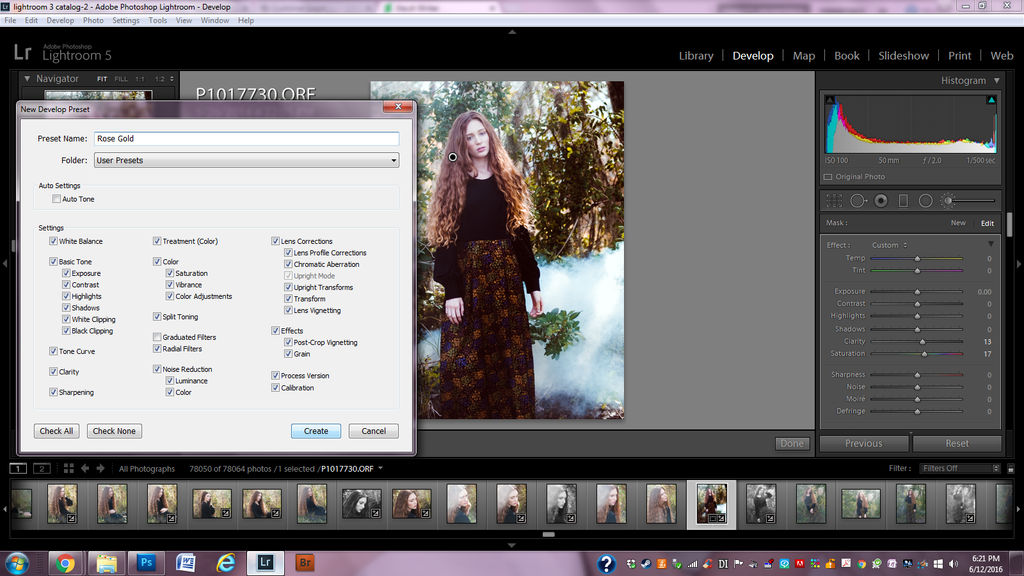Go back with left arrow icon
Screen dimensions: 1024x576
(85, 468)
